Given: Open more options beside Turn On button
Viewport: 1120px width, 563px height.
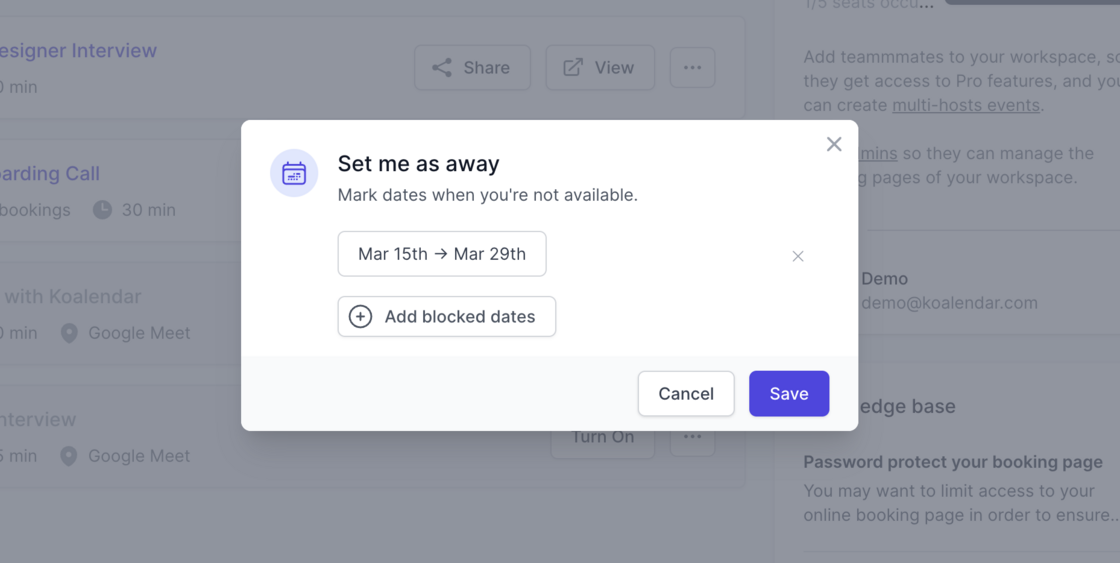Looking at the screenshot, I should pos(692,437).
